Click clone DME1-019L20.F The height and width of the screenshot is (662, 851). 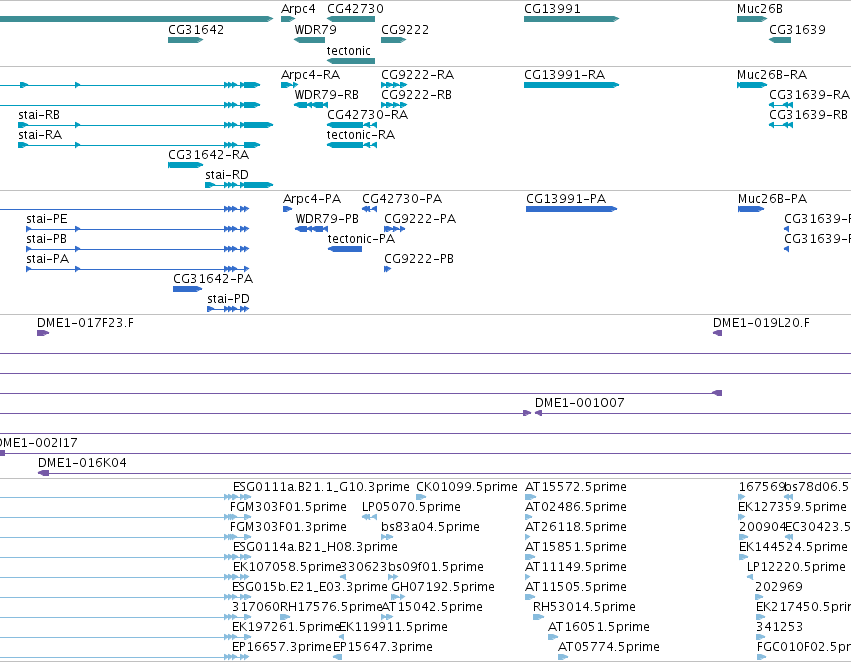point(717,333)
